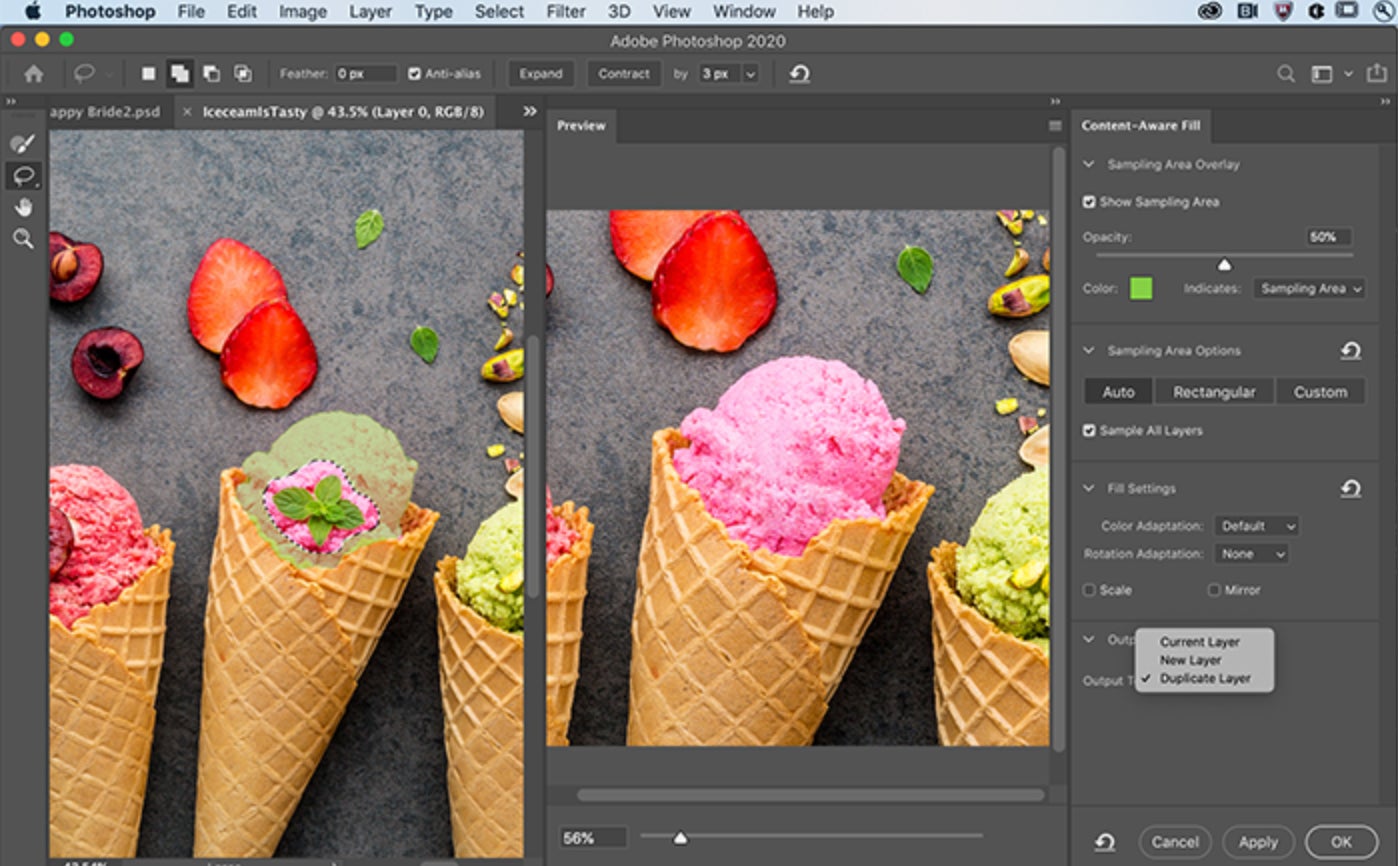Click the reset icon in options bar
The width and height of the screenshot is (1398, 866).
pos(799,74)
